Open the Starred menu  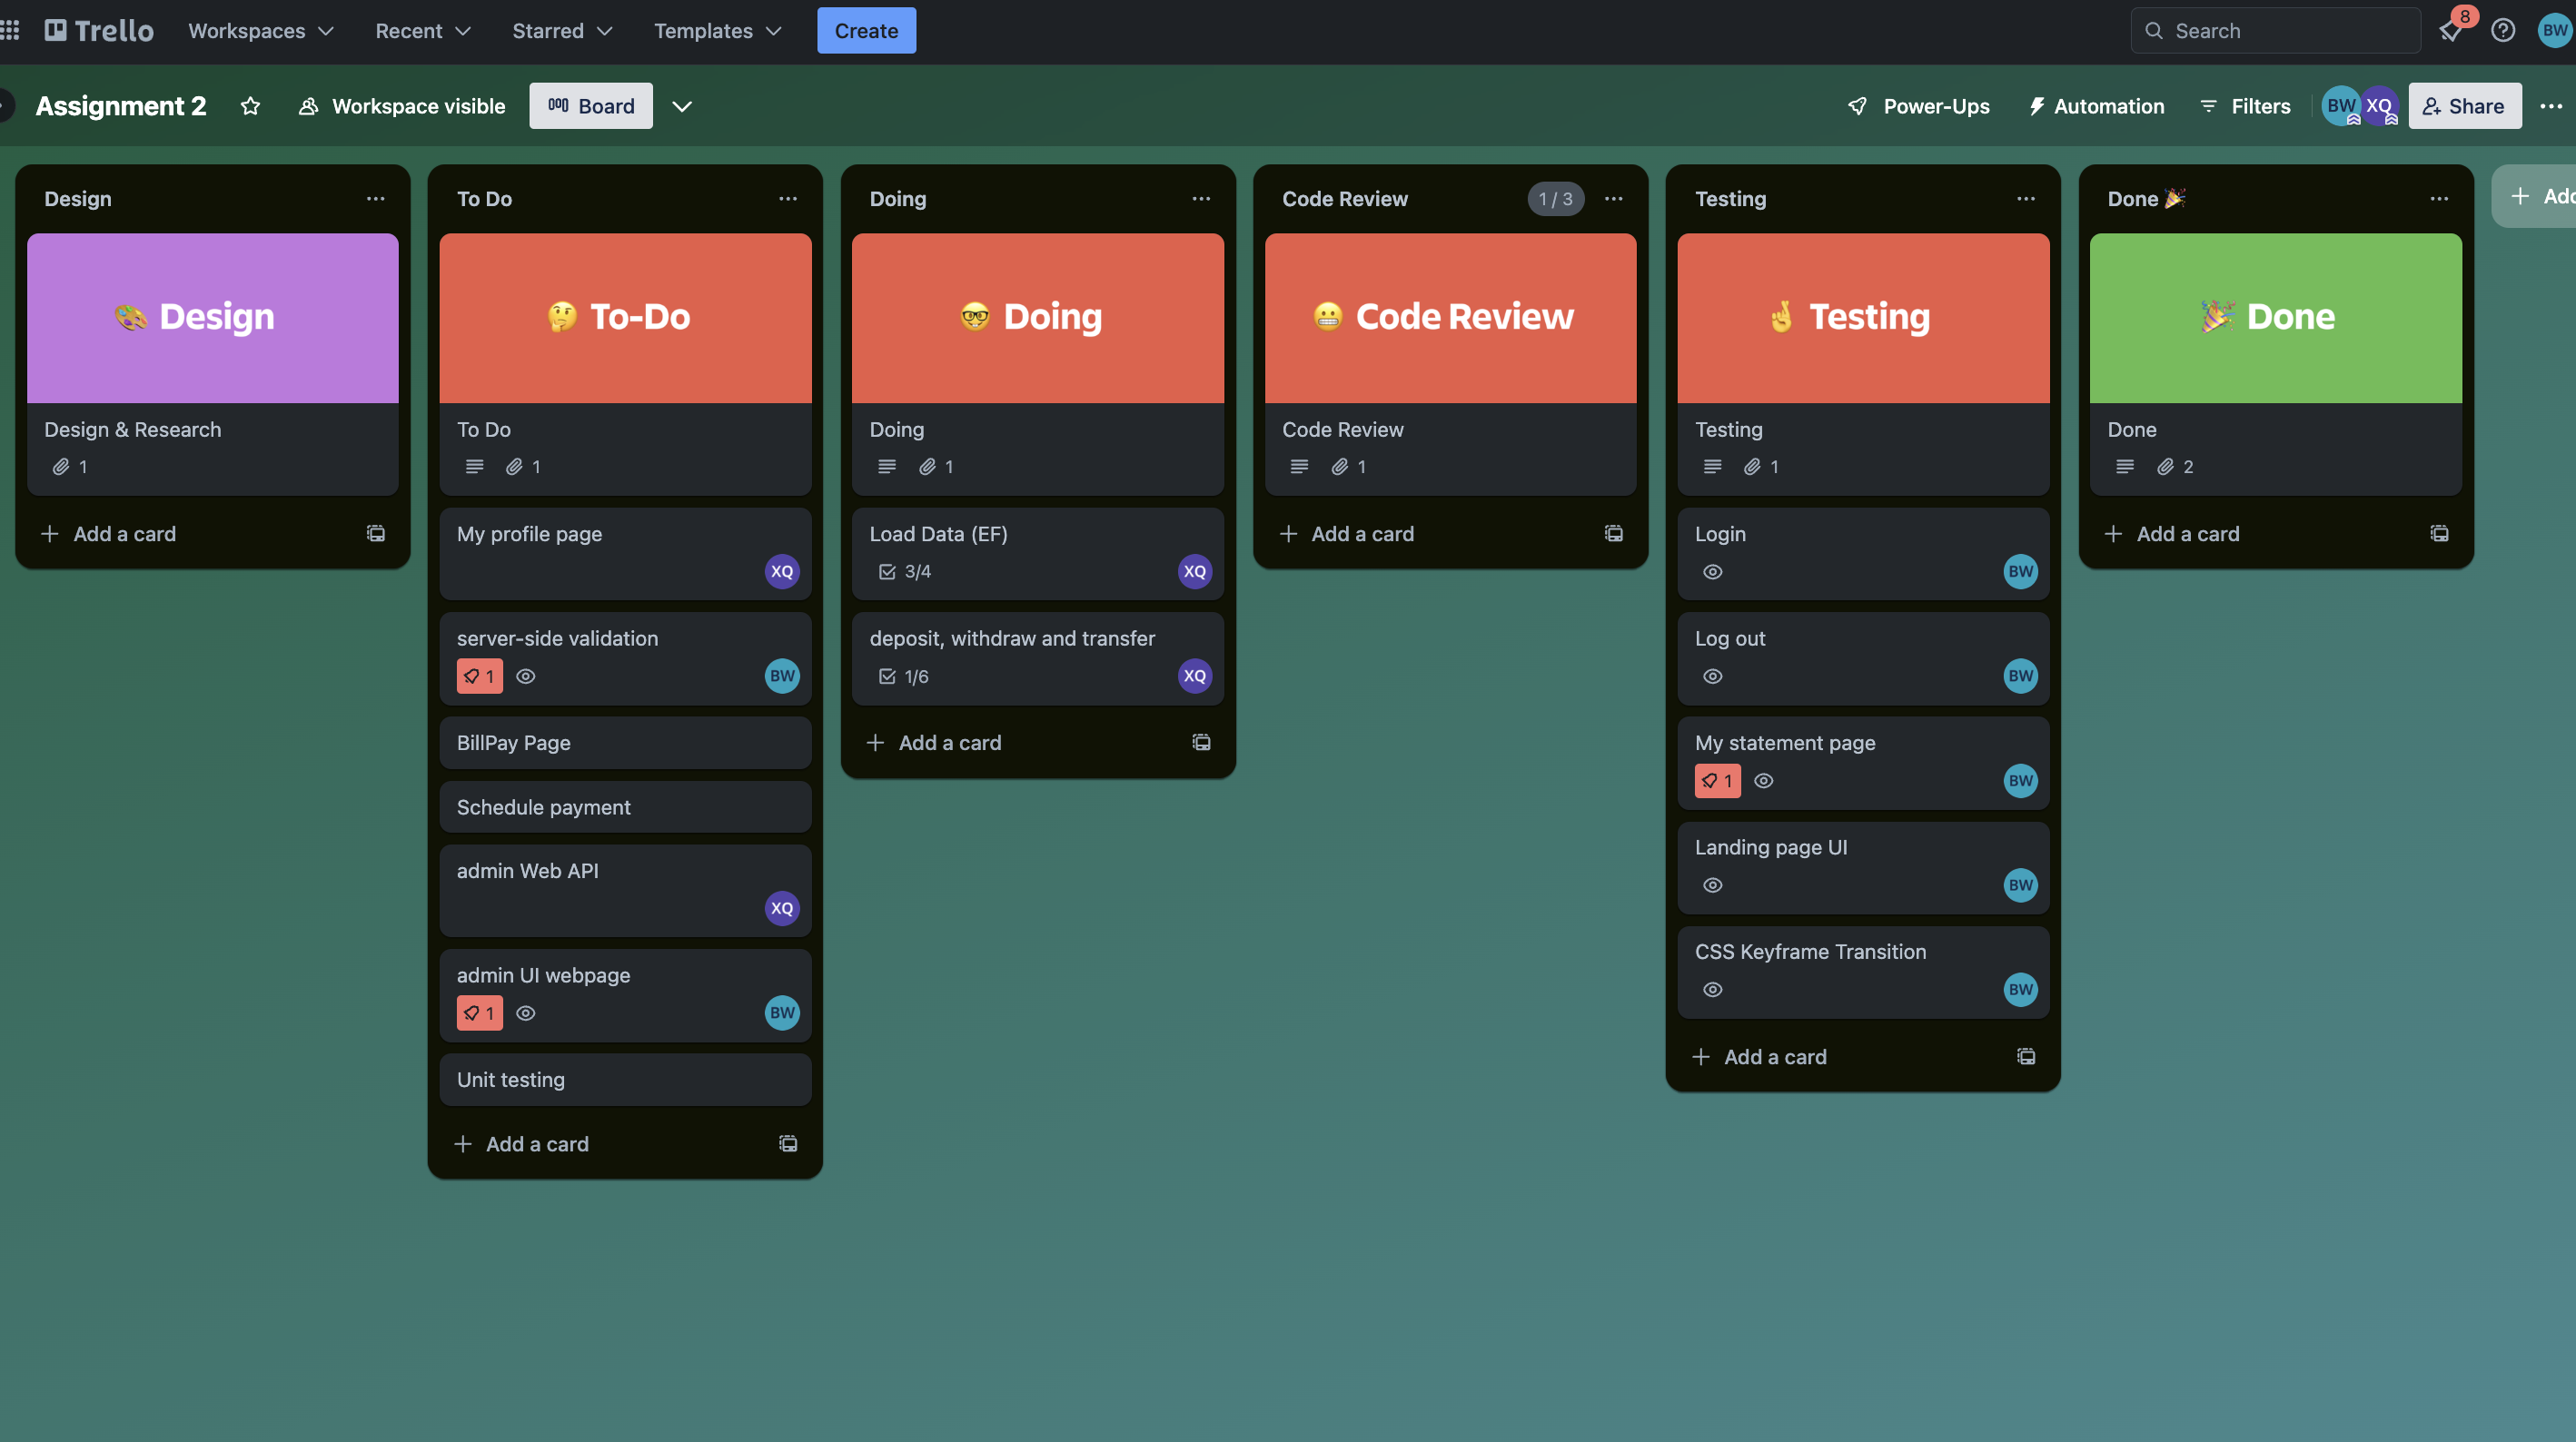pyautogui.click(x=561, y=31)
